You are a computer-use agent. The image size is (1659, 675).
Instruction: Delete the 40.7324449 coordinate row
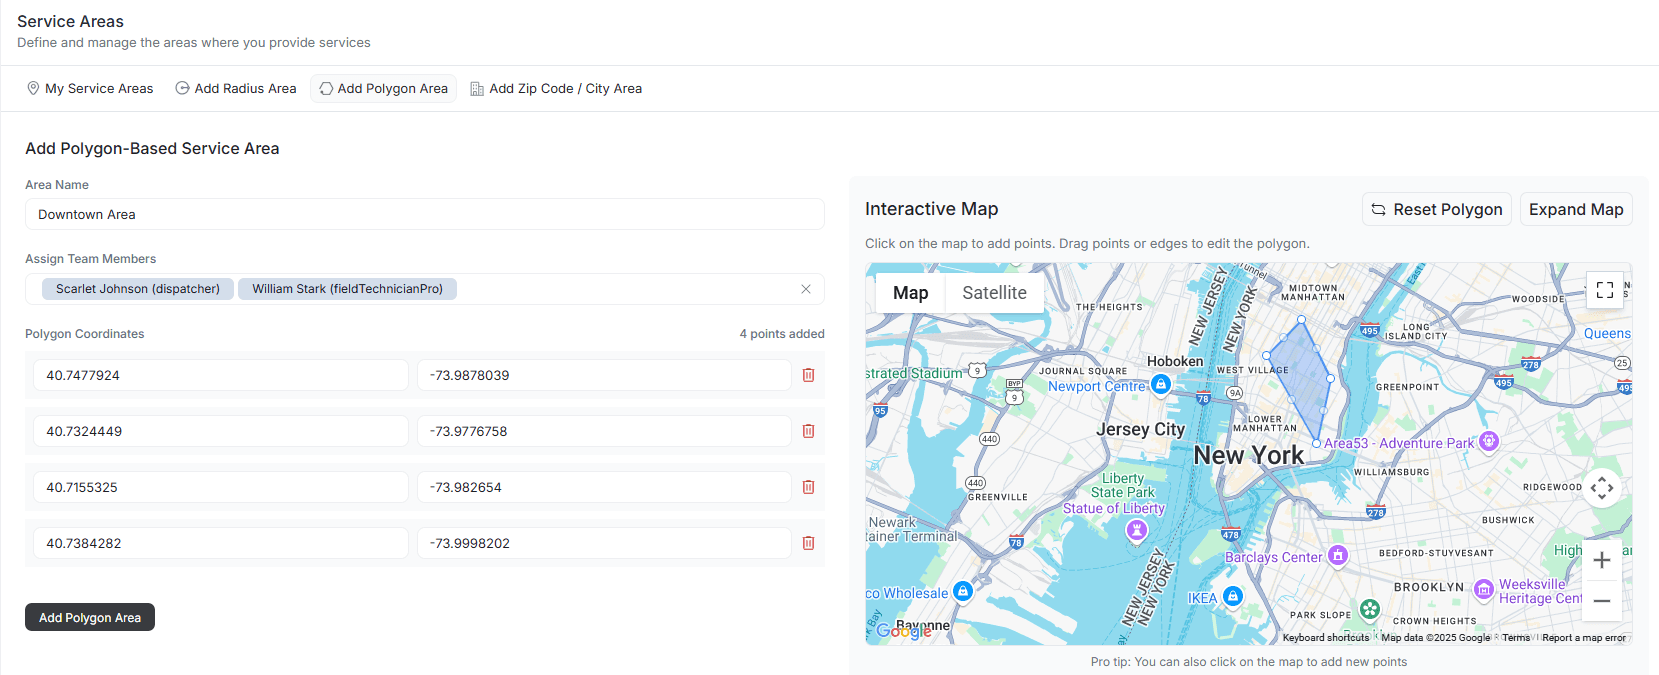(x=808, y=431)
